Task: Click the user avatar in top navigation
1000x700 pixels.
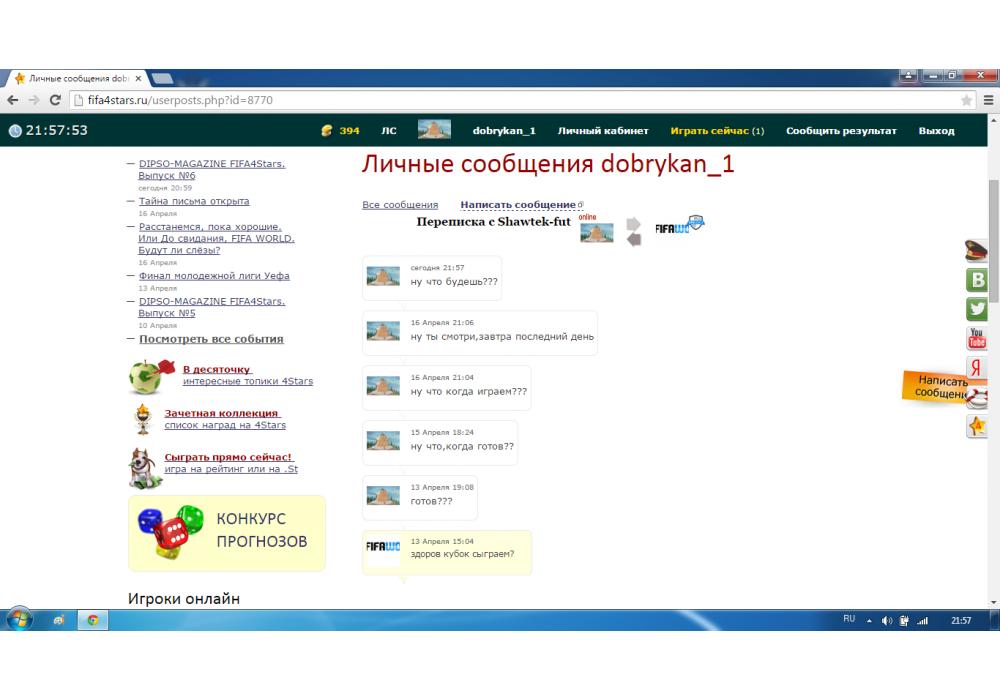Action: tap(433, 130)
